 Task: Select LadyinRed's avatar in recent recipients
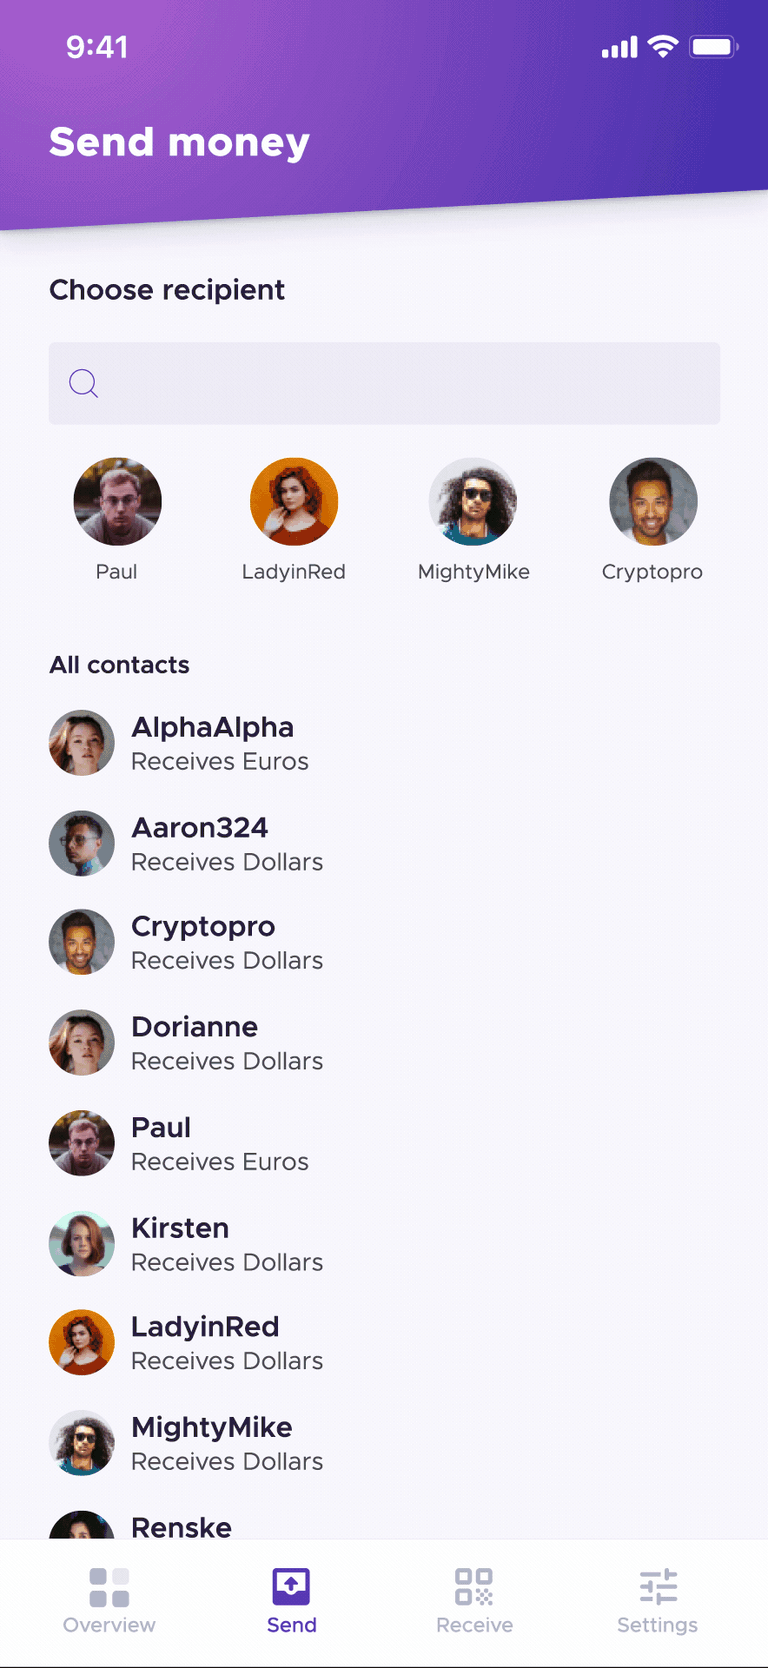[294, 501]
